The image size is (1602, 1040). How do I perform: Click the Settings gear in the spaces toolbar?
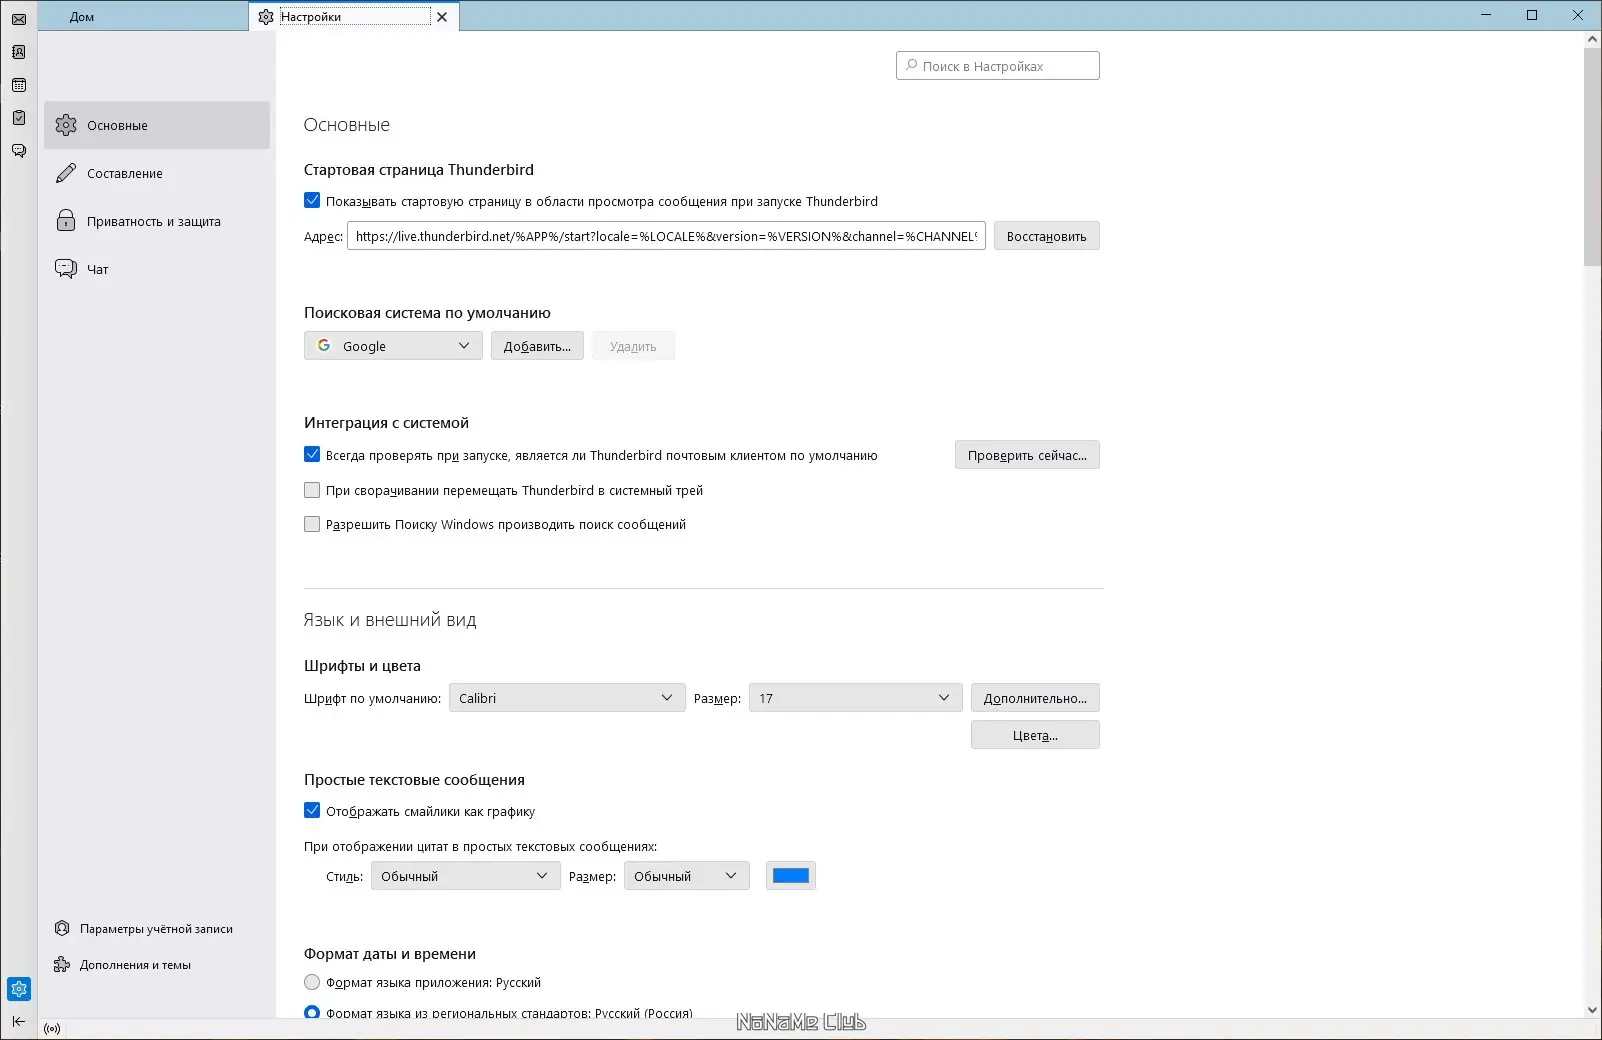(19, 989)
